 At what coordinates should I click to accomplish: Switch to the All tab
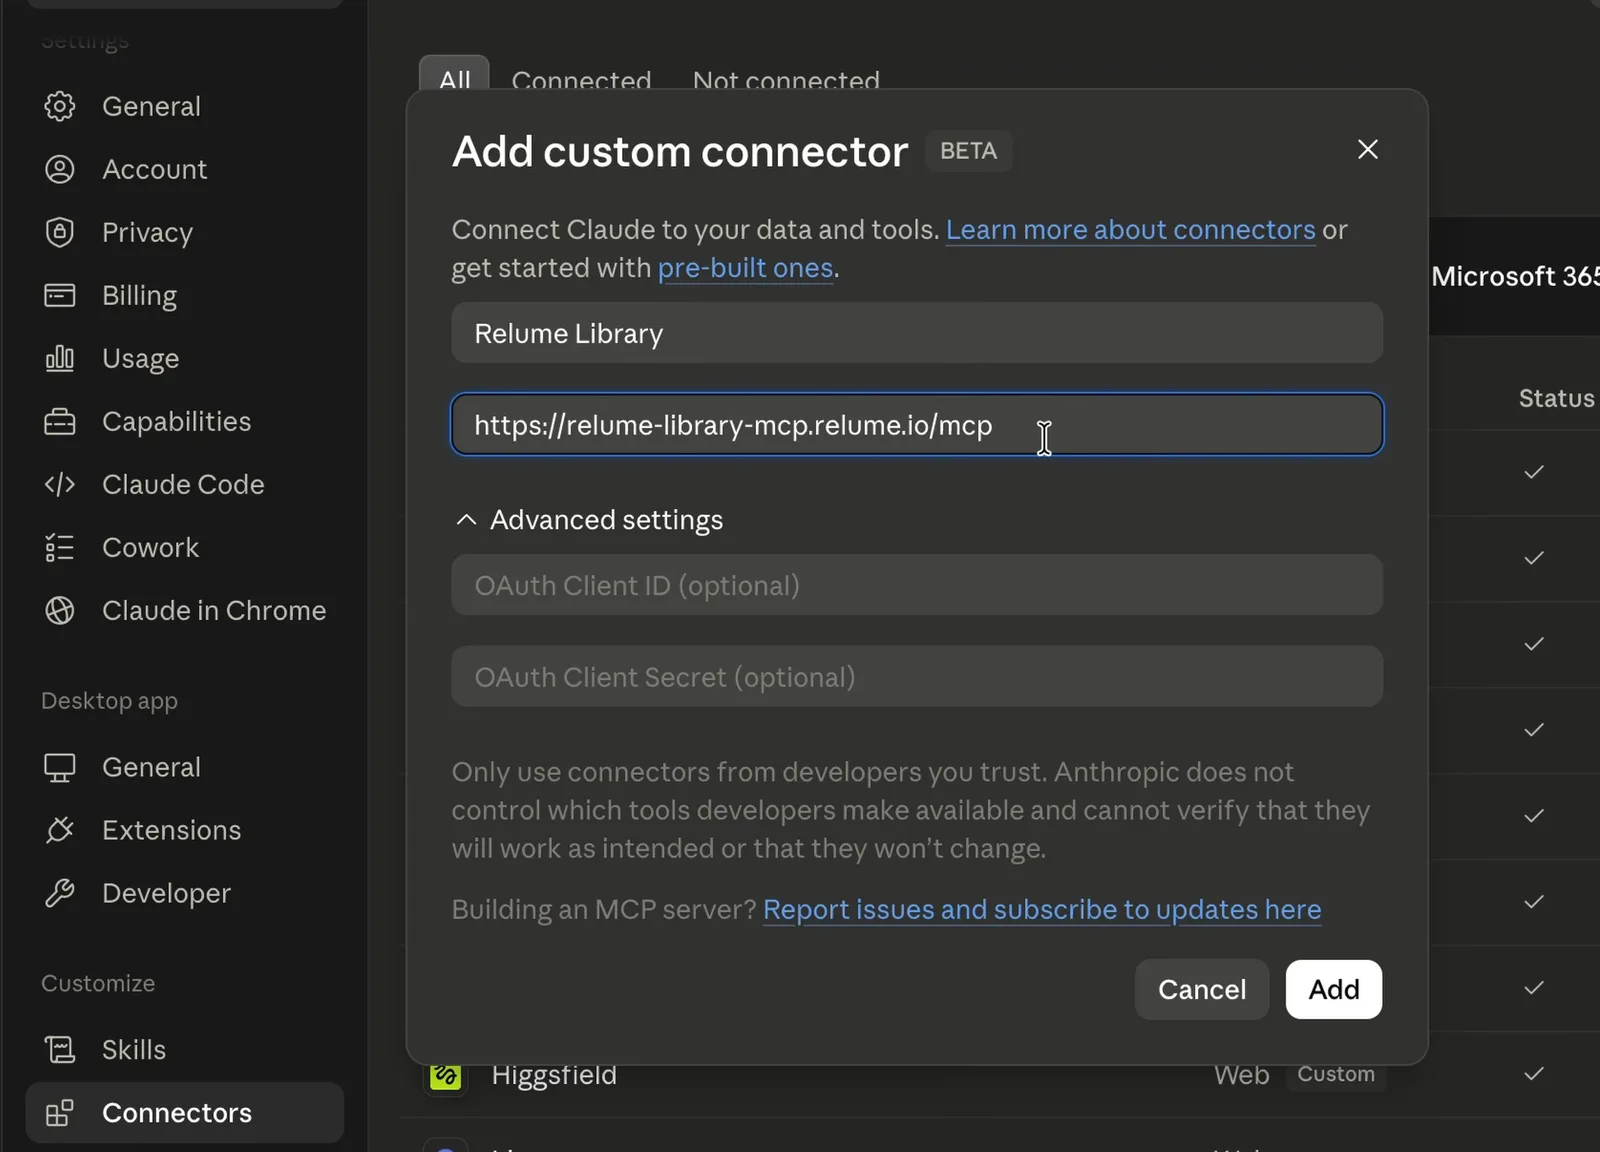pyautogui.click(x=454, y=75)
